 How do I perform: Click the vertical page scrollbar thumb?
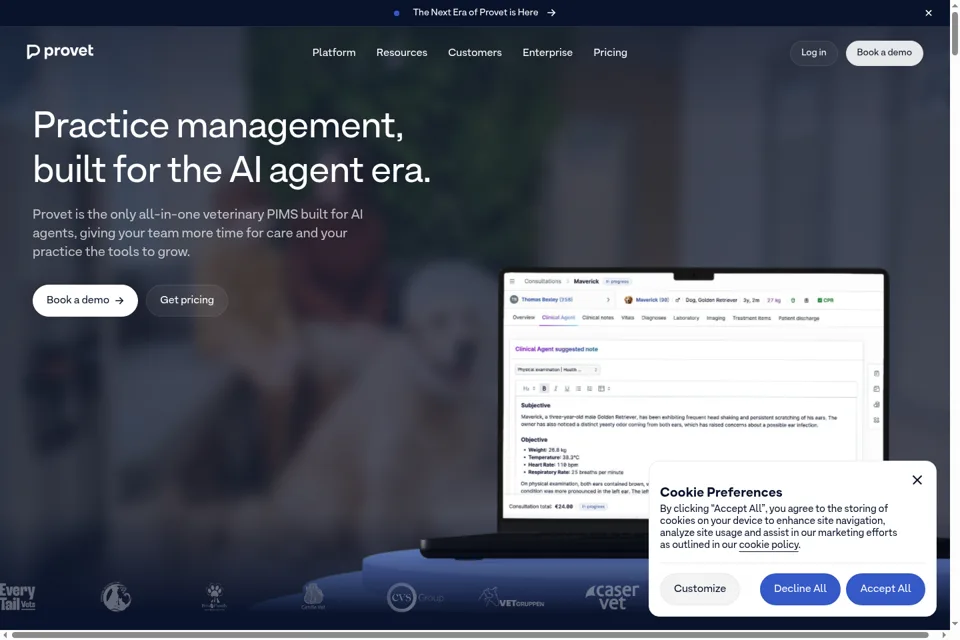tap(954, 33)
